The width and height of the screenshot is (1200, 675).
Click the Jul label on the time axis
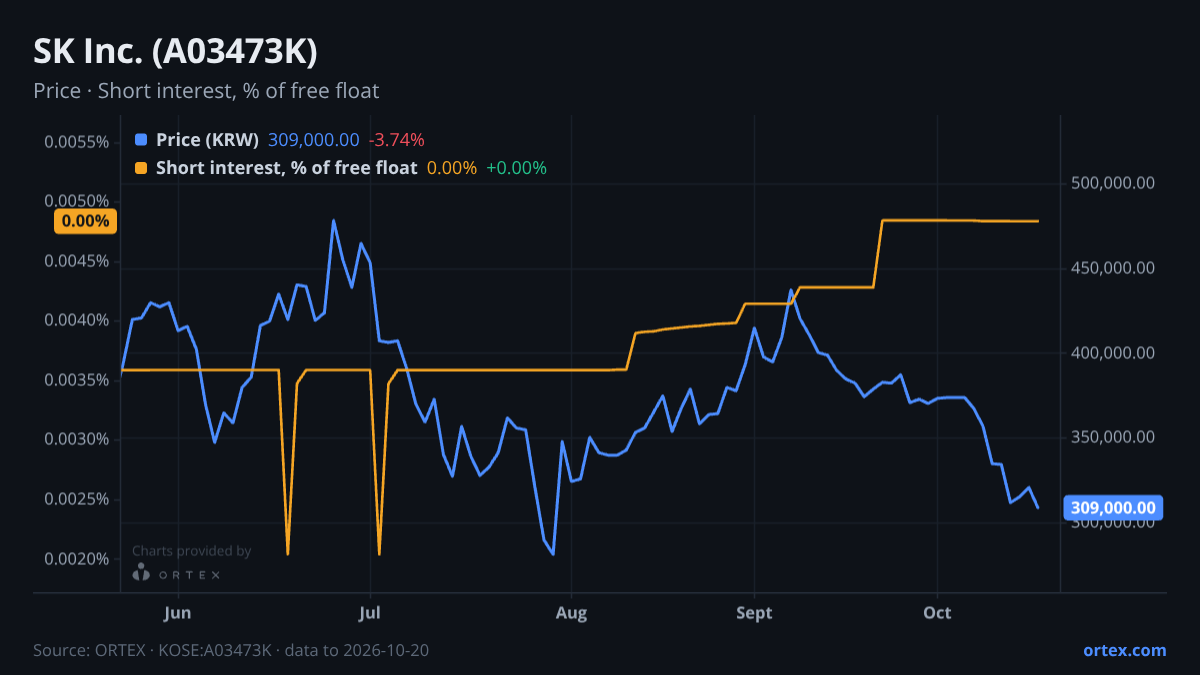point(370,613)
